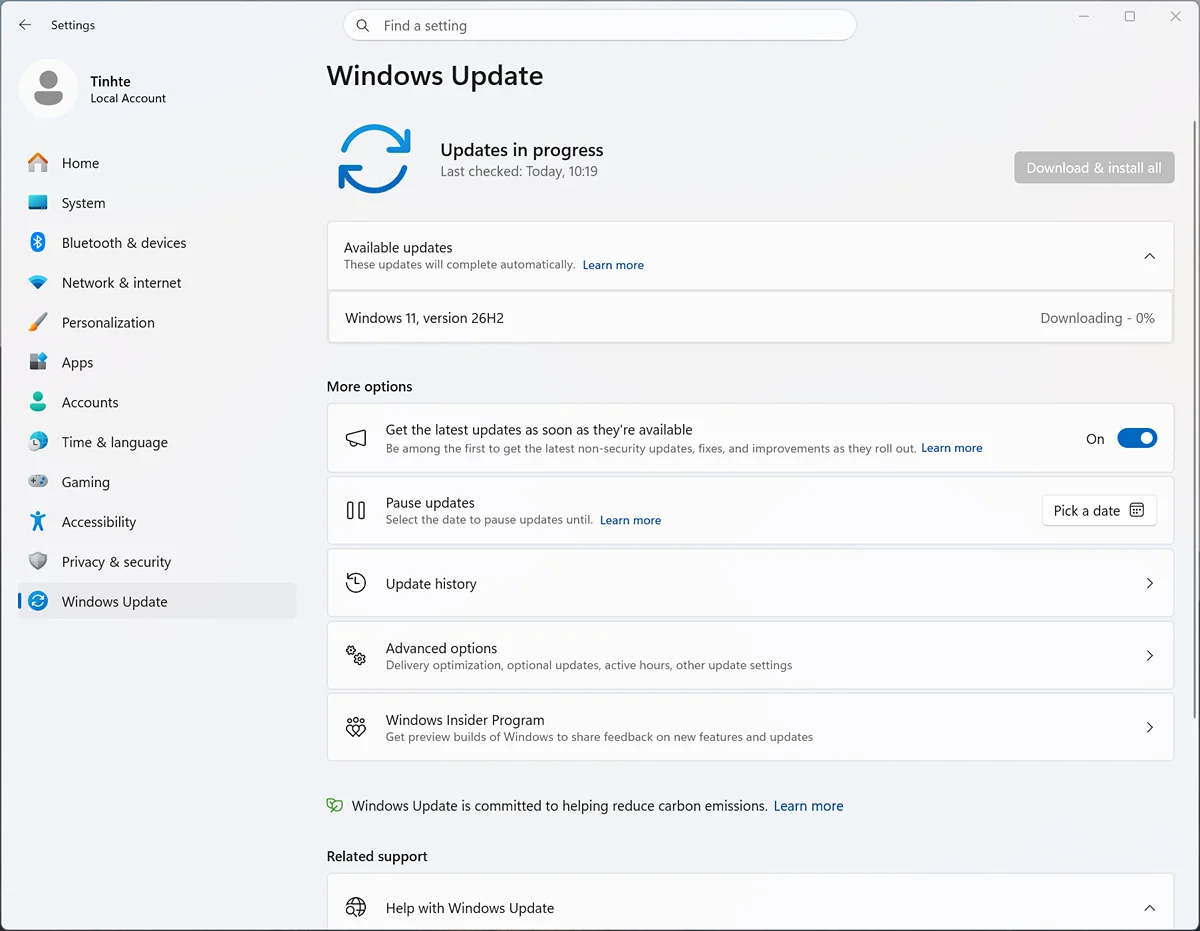
Task: Open the Pick a date dropdown
Action: [1099, 510]
